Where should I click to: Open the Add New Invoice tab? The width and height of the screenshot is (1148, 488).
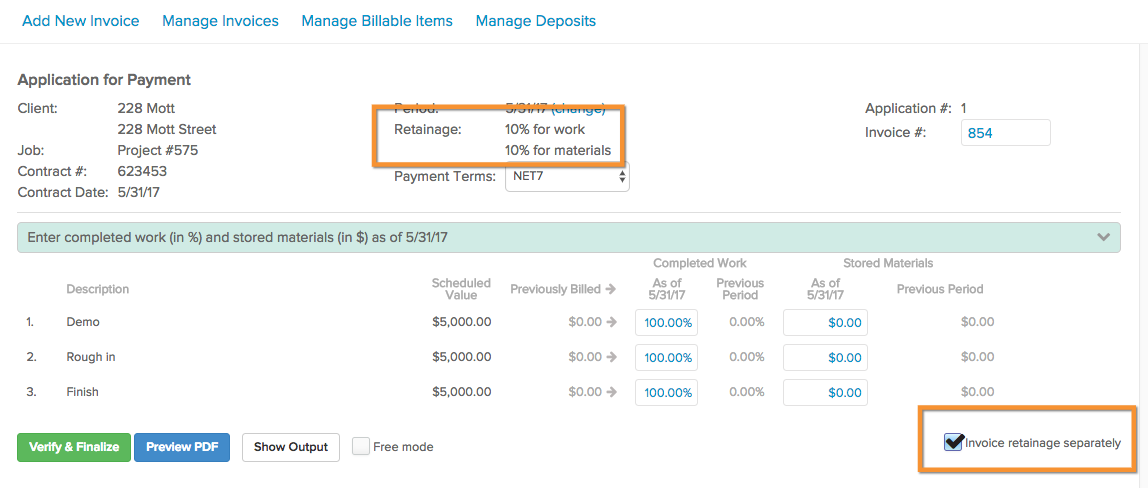point(81,21)
